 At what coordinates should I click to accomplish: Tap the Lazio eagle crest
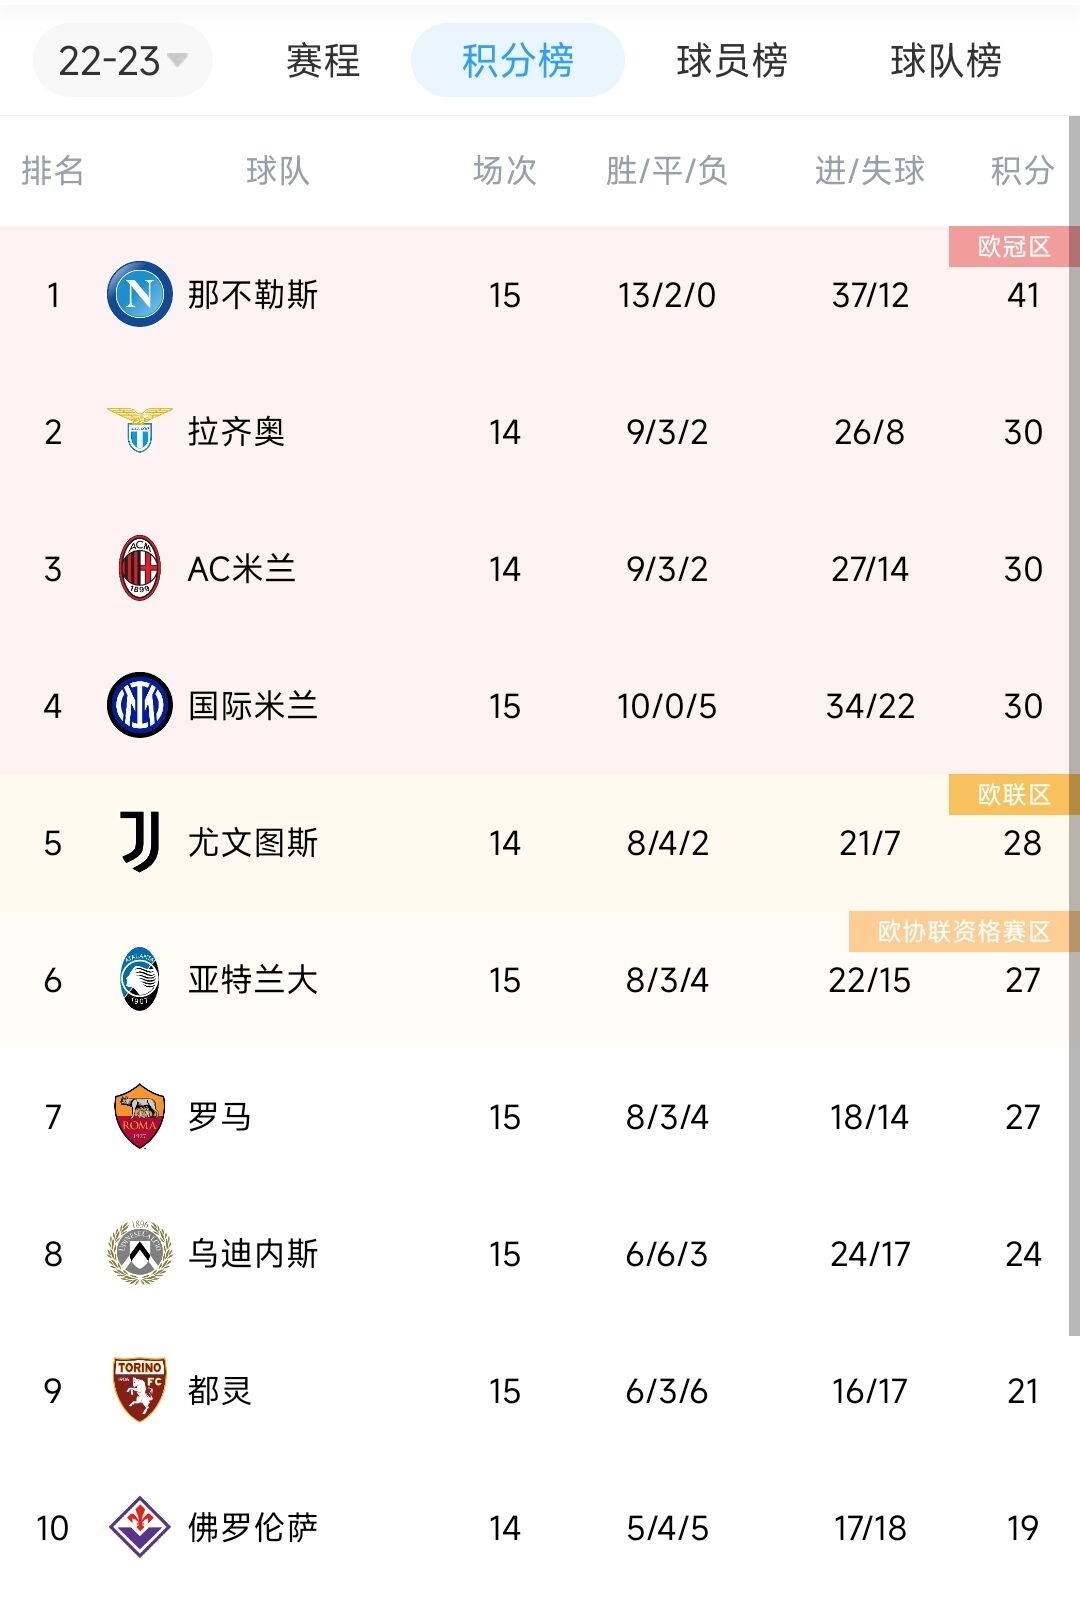[140, 431]
